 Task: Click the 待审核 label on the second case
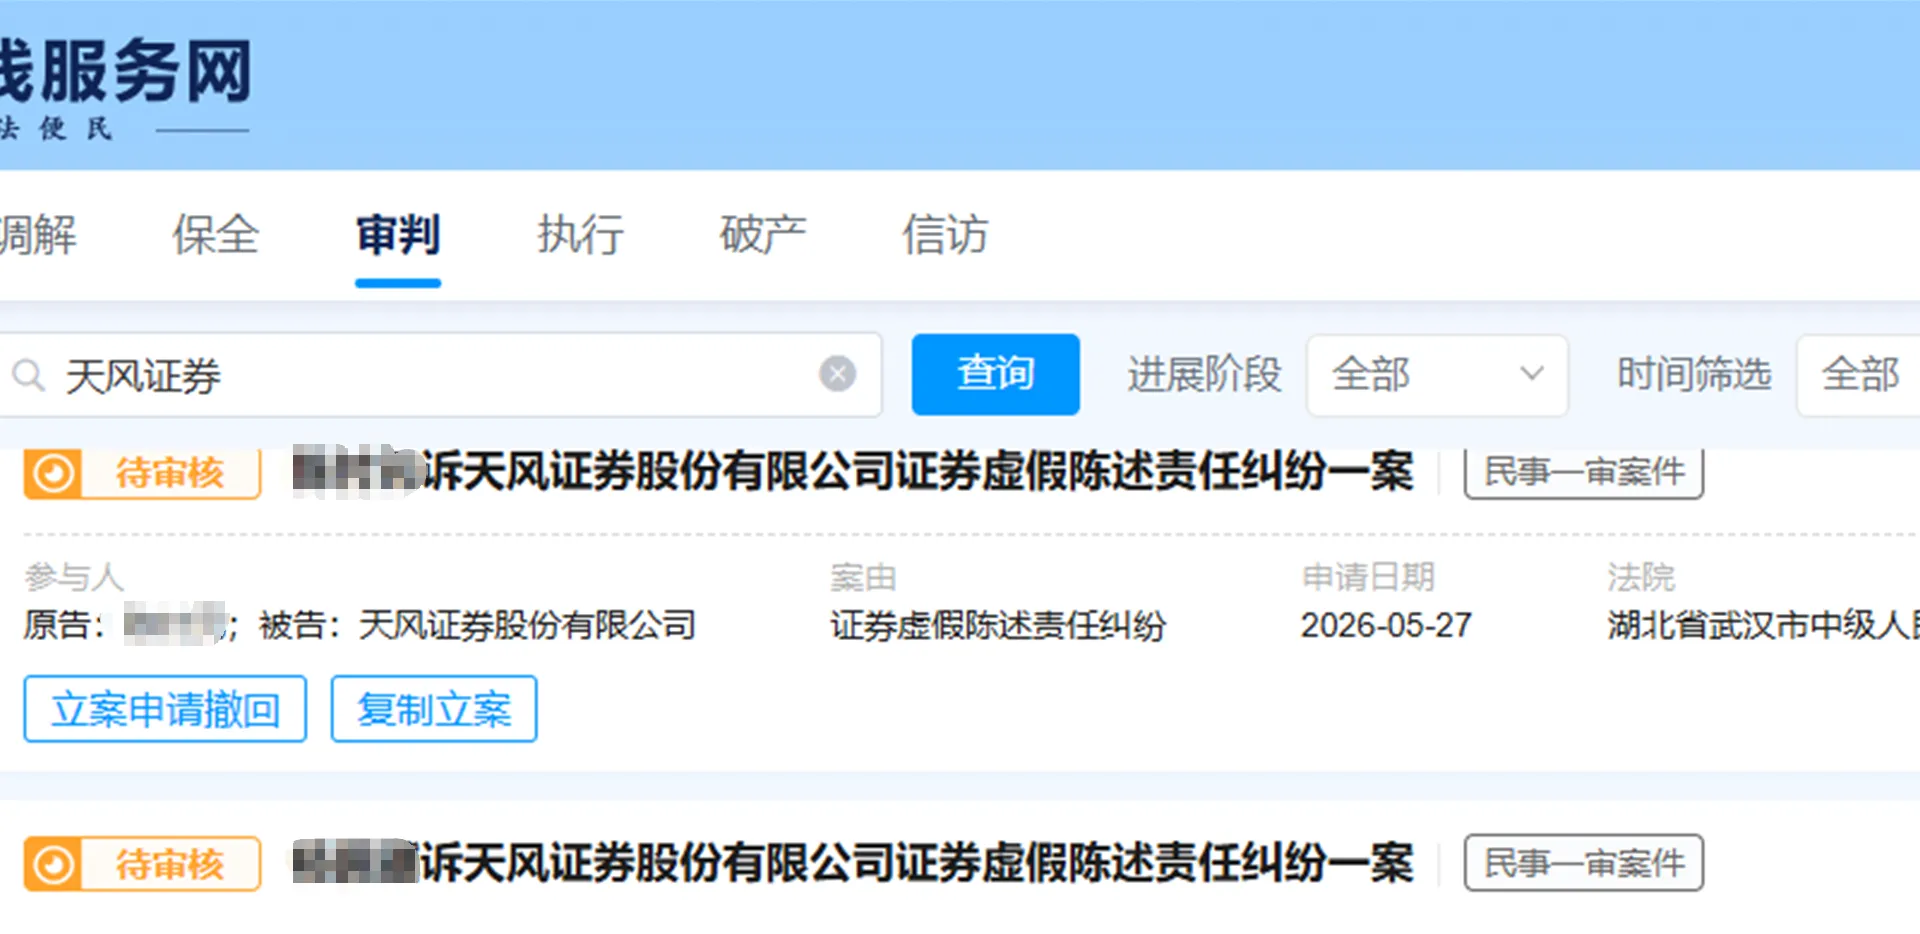tap(170, 864)
